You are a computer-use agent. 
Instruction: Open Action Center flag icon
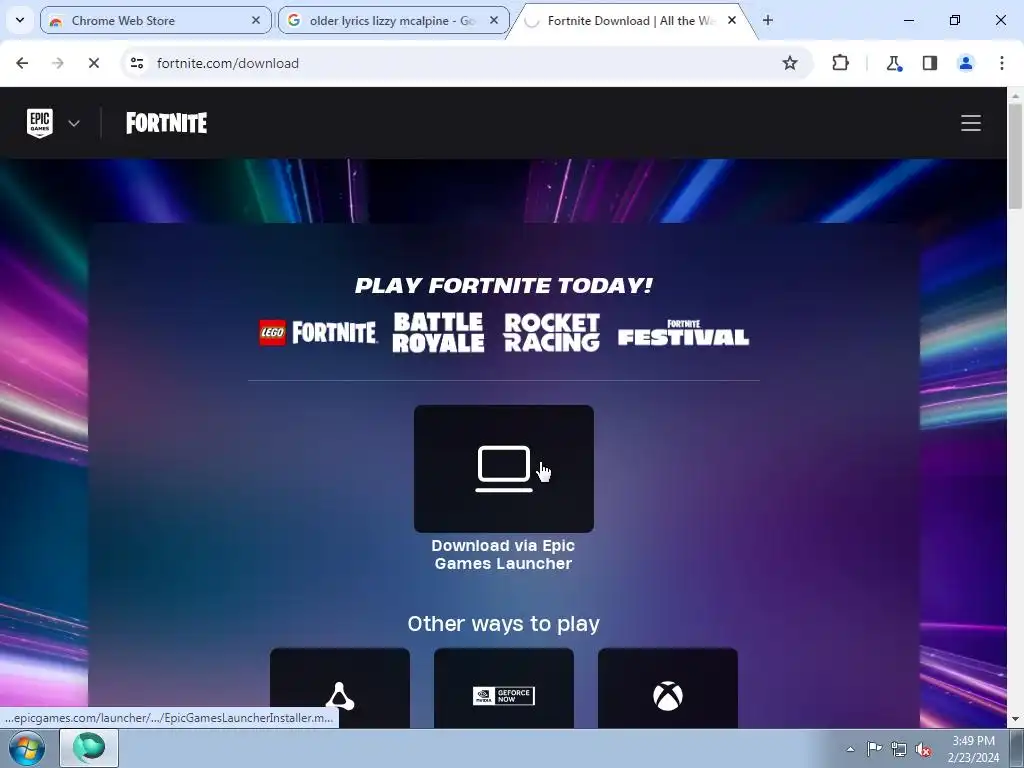click(x=874, y=749)
